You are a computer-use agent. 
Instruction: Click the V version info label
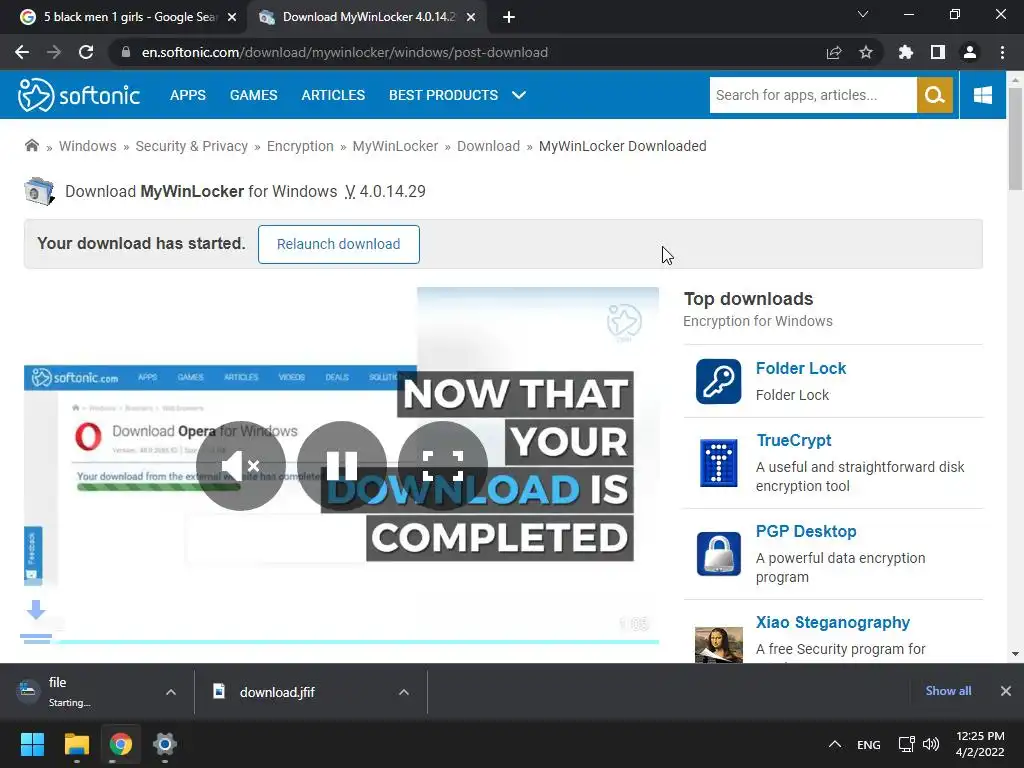pos(350,191)
